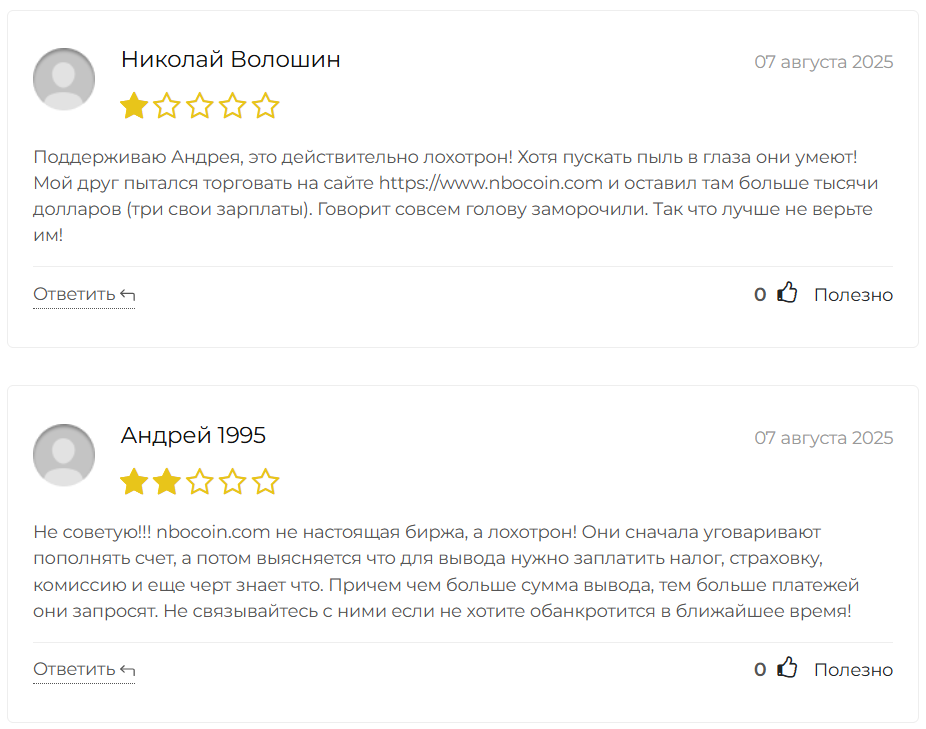Click the Ответить link under Николай's review
Image resolution: width=926 pixels, height=729 pixels.
(x=75, y=293)
